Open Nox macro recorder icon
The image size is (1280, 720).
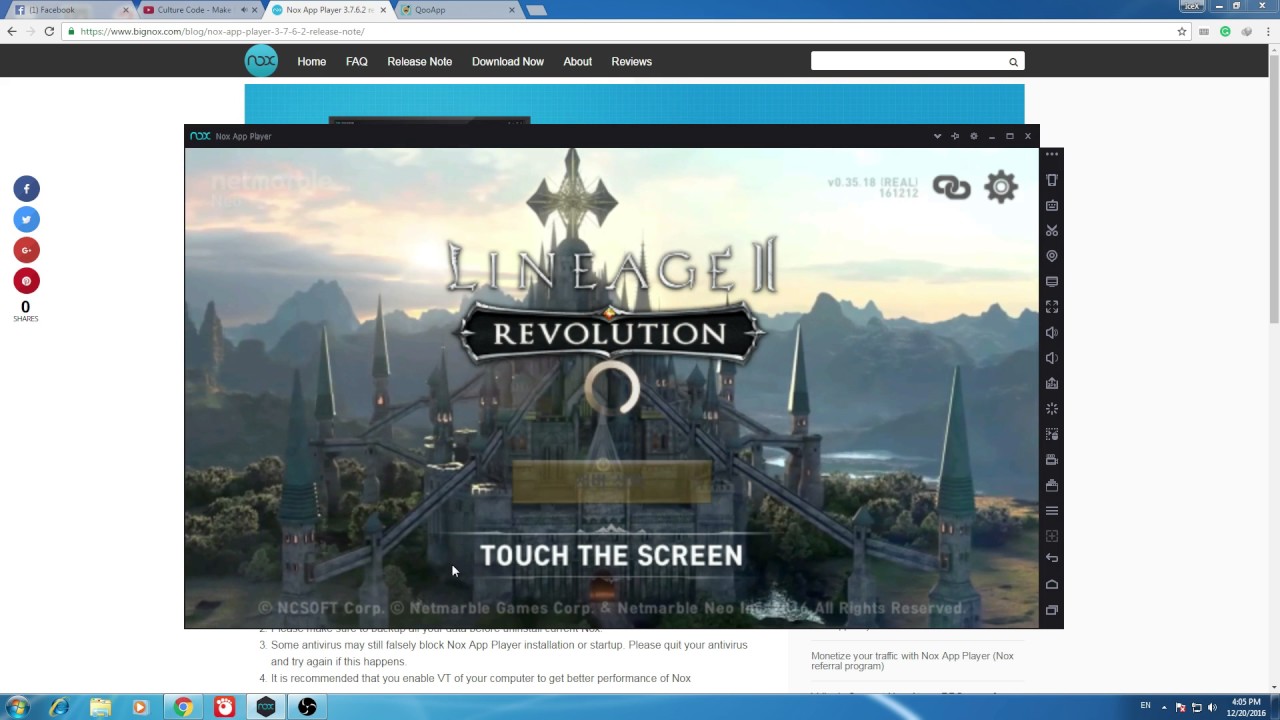[1052, 434]
